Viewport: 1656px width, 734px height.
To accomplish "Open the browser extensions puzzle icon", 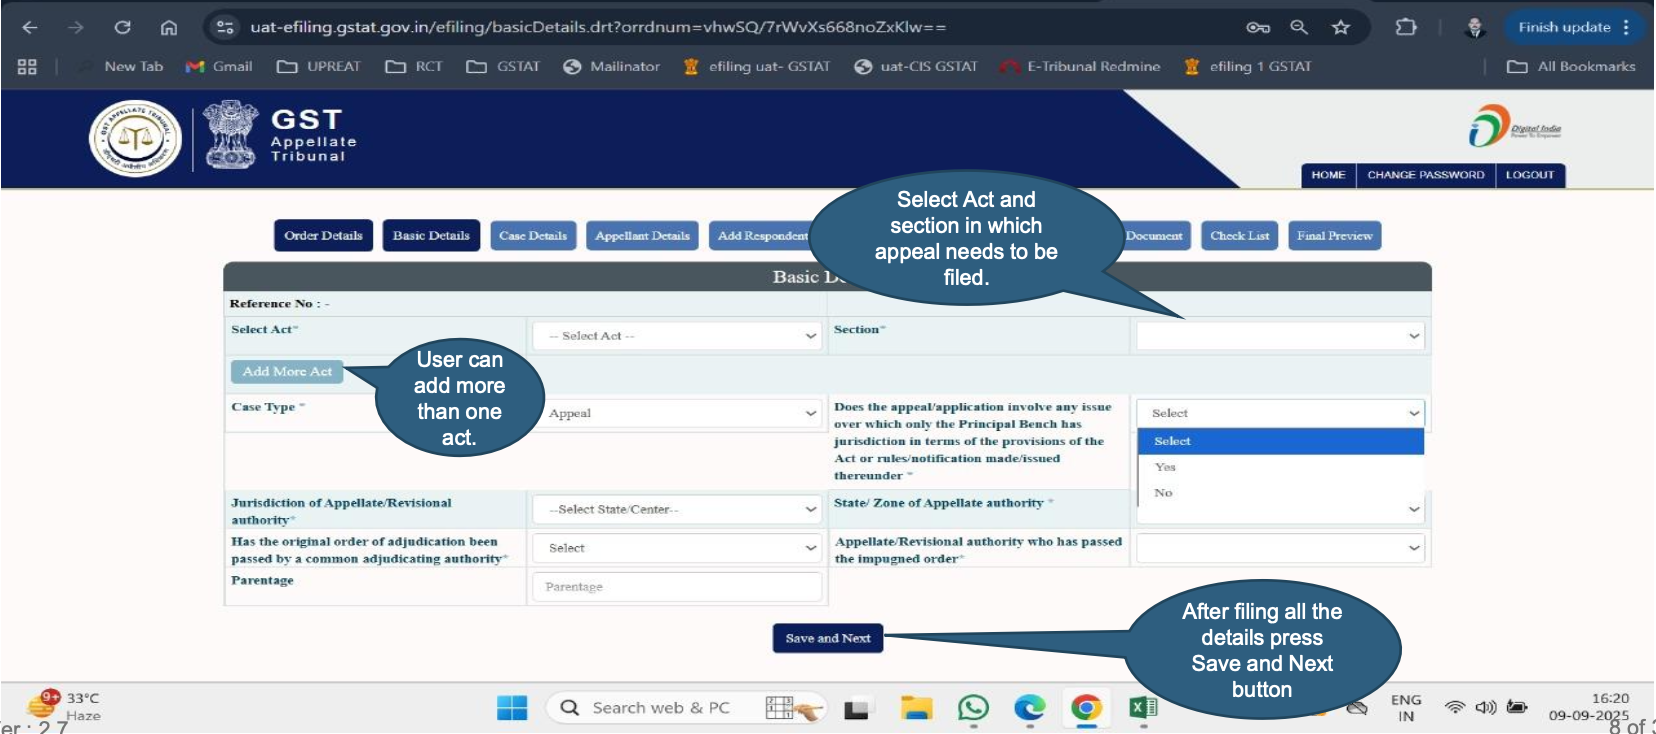I will pos(1406,27).
